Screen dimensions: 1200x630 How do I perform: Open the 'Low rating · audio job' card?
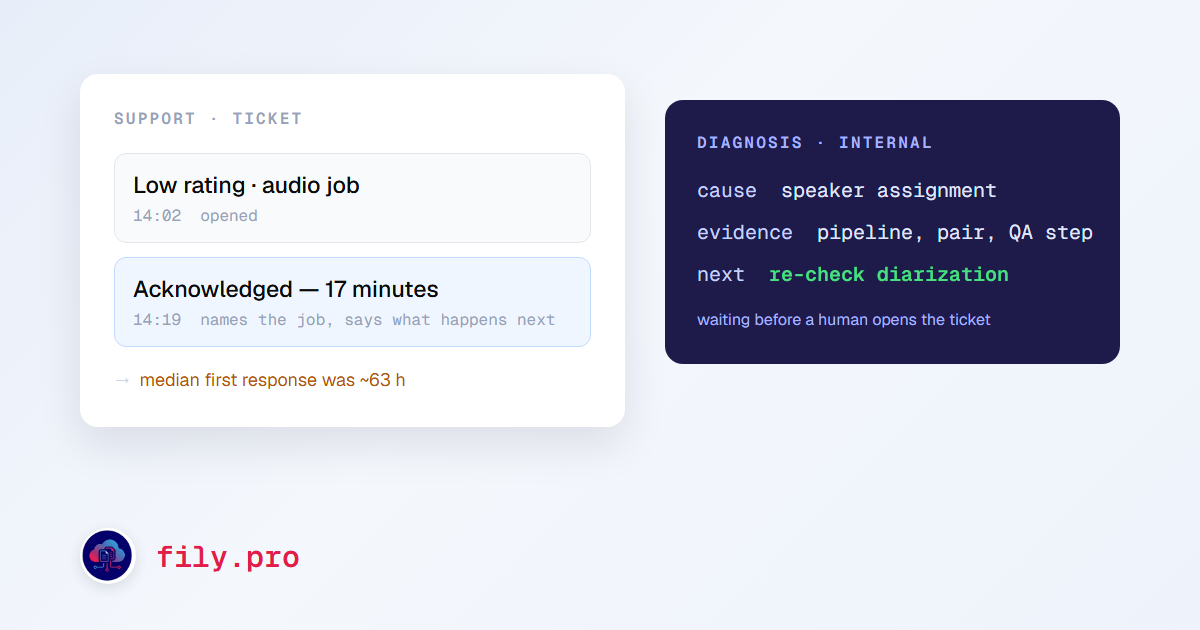tap(352, 198)
